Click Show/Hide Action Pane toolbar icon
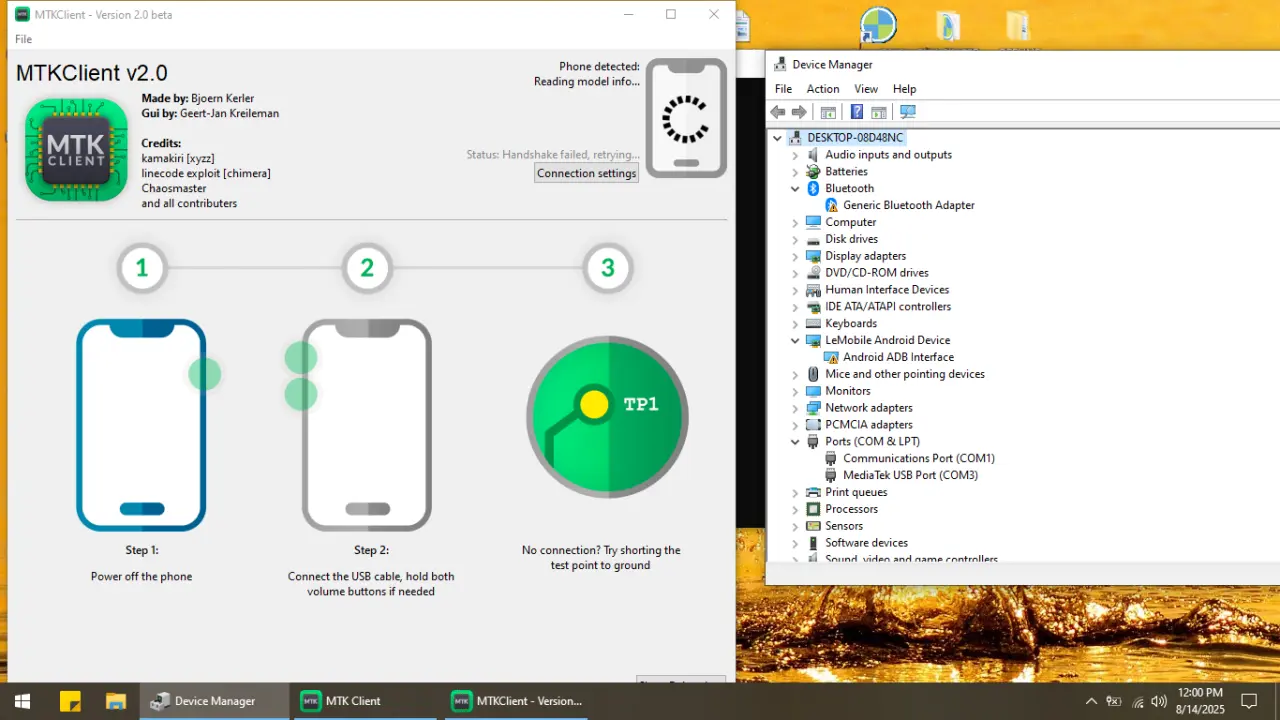Screen dimensions: 1280x720 879,112
